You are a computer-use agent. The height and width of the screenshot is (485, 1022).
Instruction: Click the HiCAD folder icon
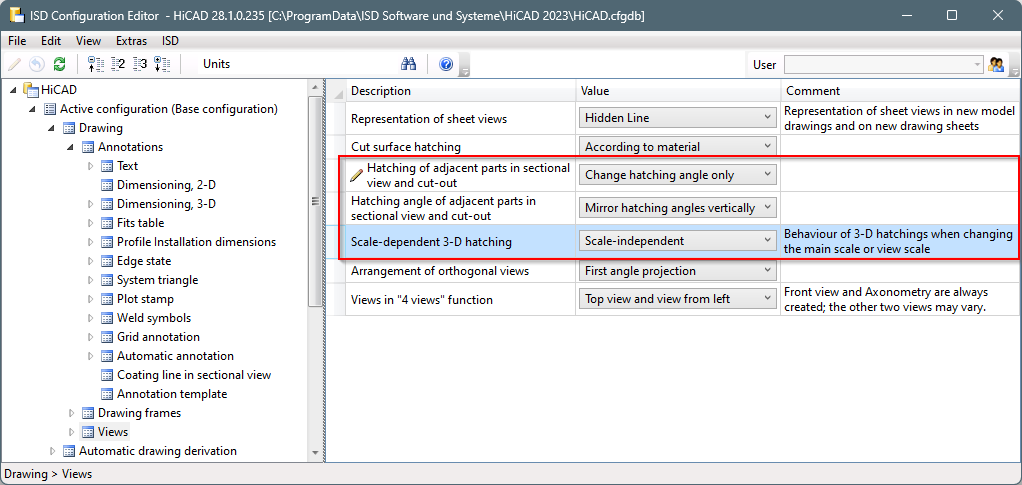click(31, 89)
